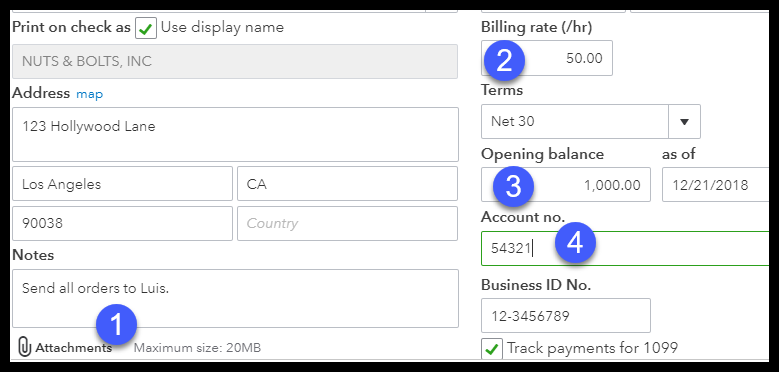Click the NUTS & BOLTS, INC name field

coord(234,62)
